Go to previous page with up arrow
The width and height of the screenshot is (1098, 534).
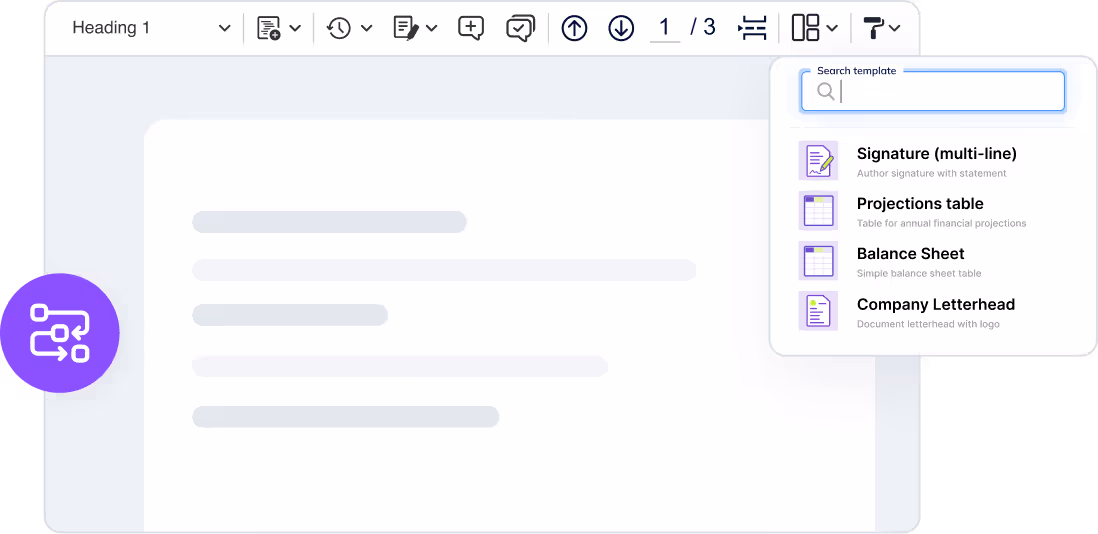[574, 28]
